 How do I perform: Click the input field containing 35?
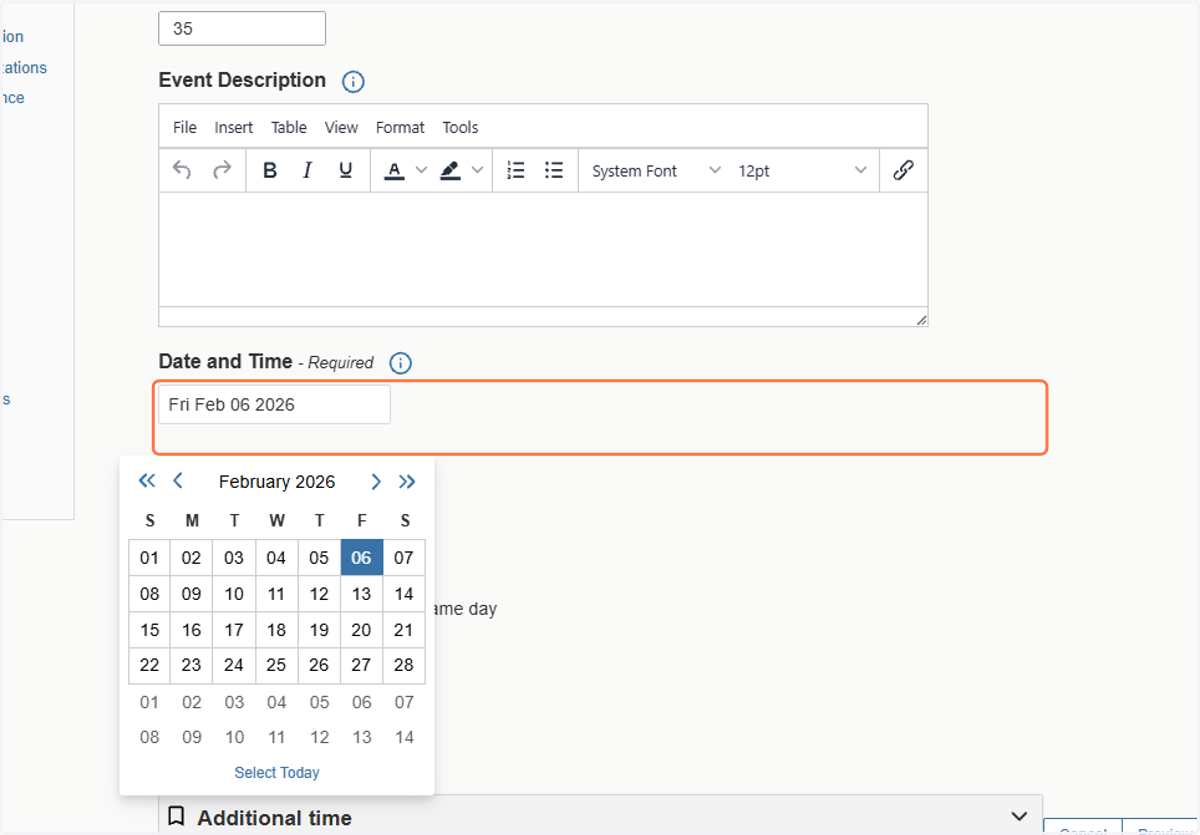pos(242,28)
